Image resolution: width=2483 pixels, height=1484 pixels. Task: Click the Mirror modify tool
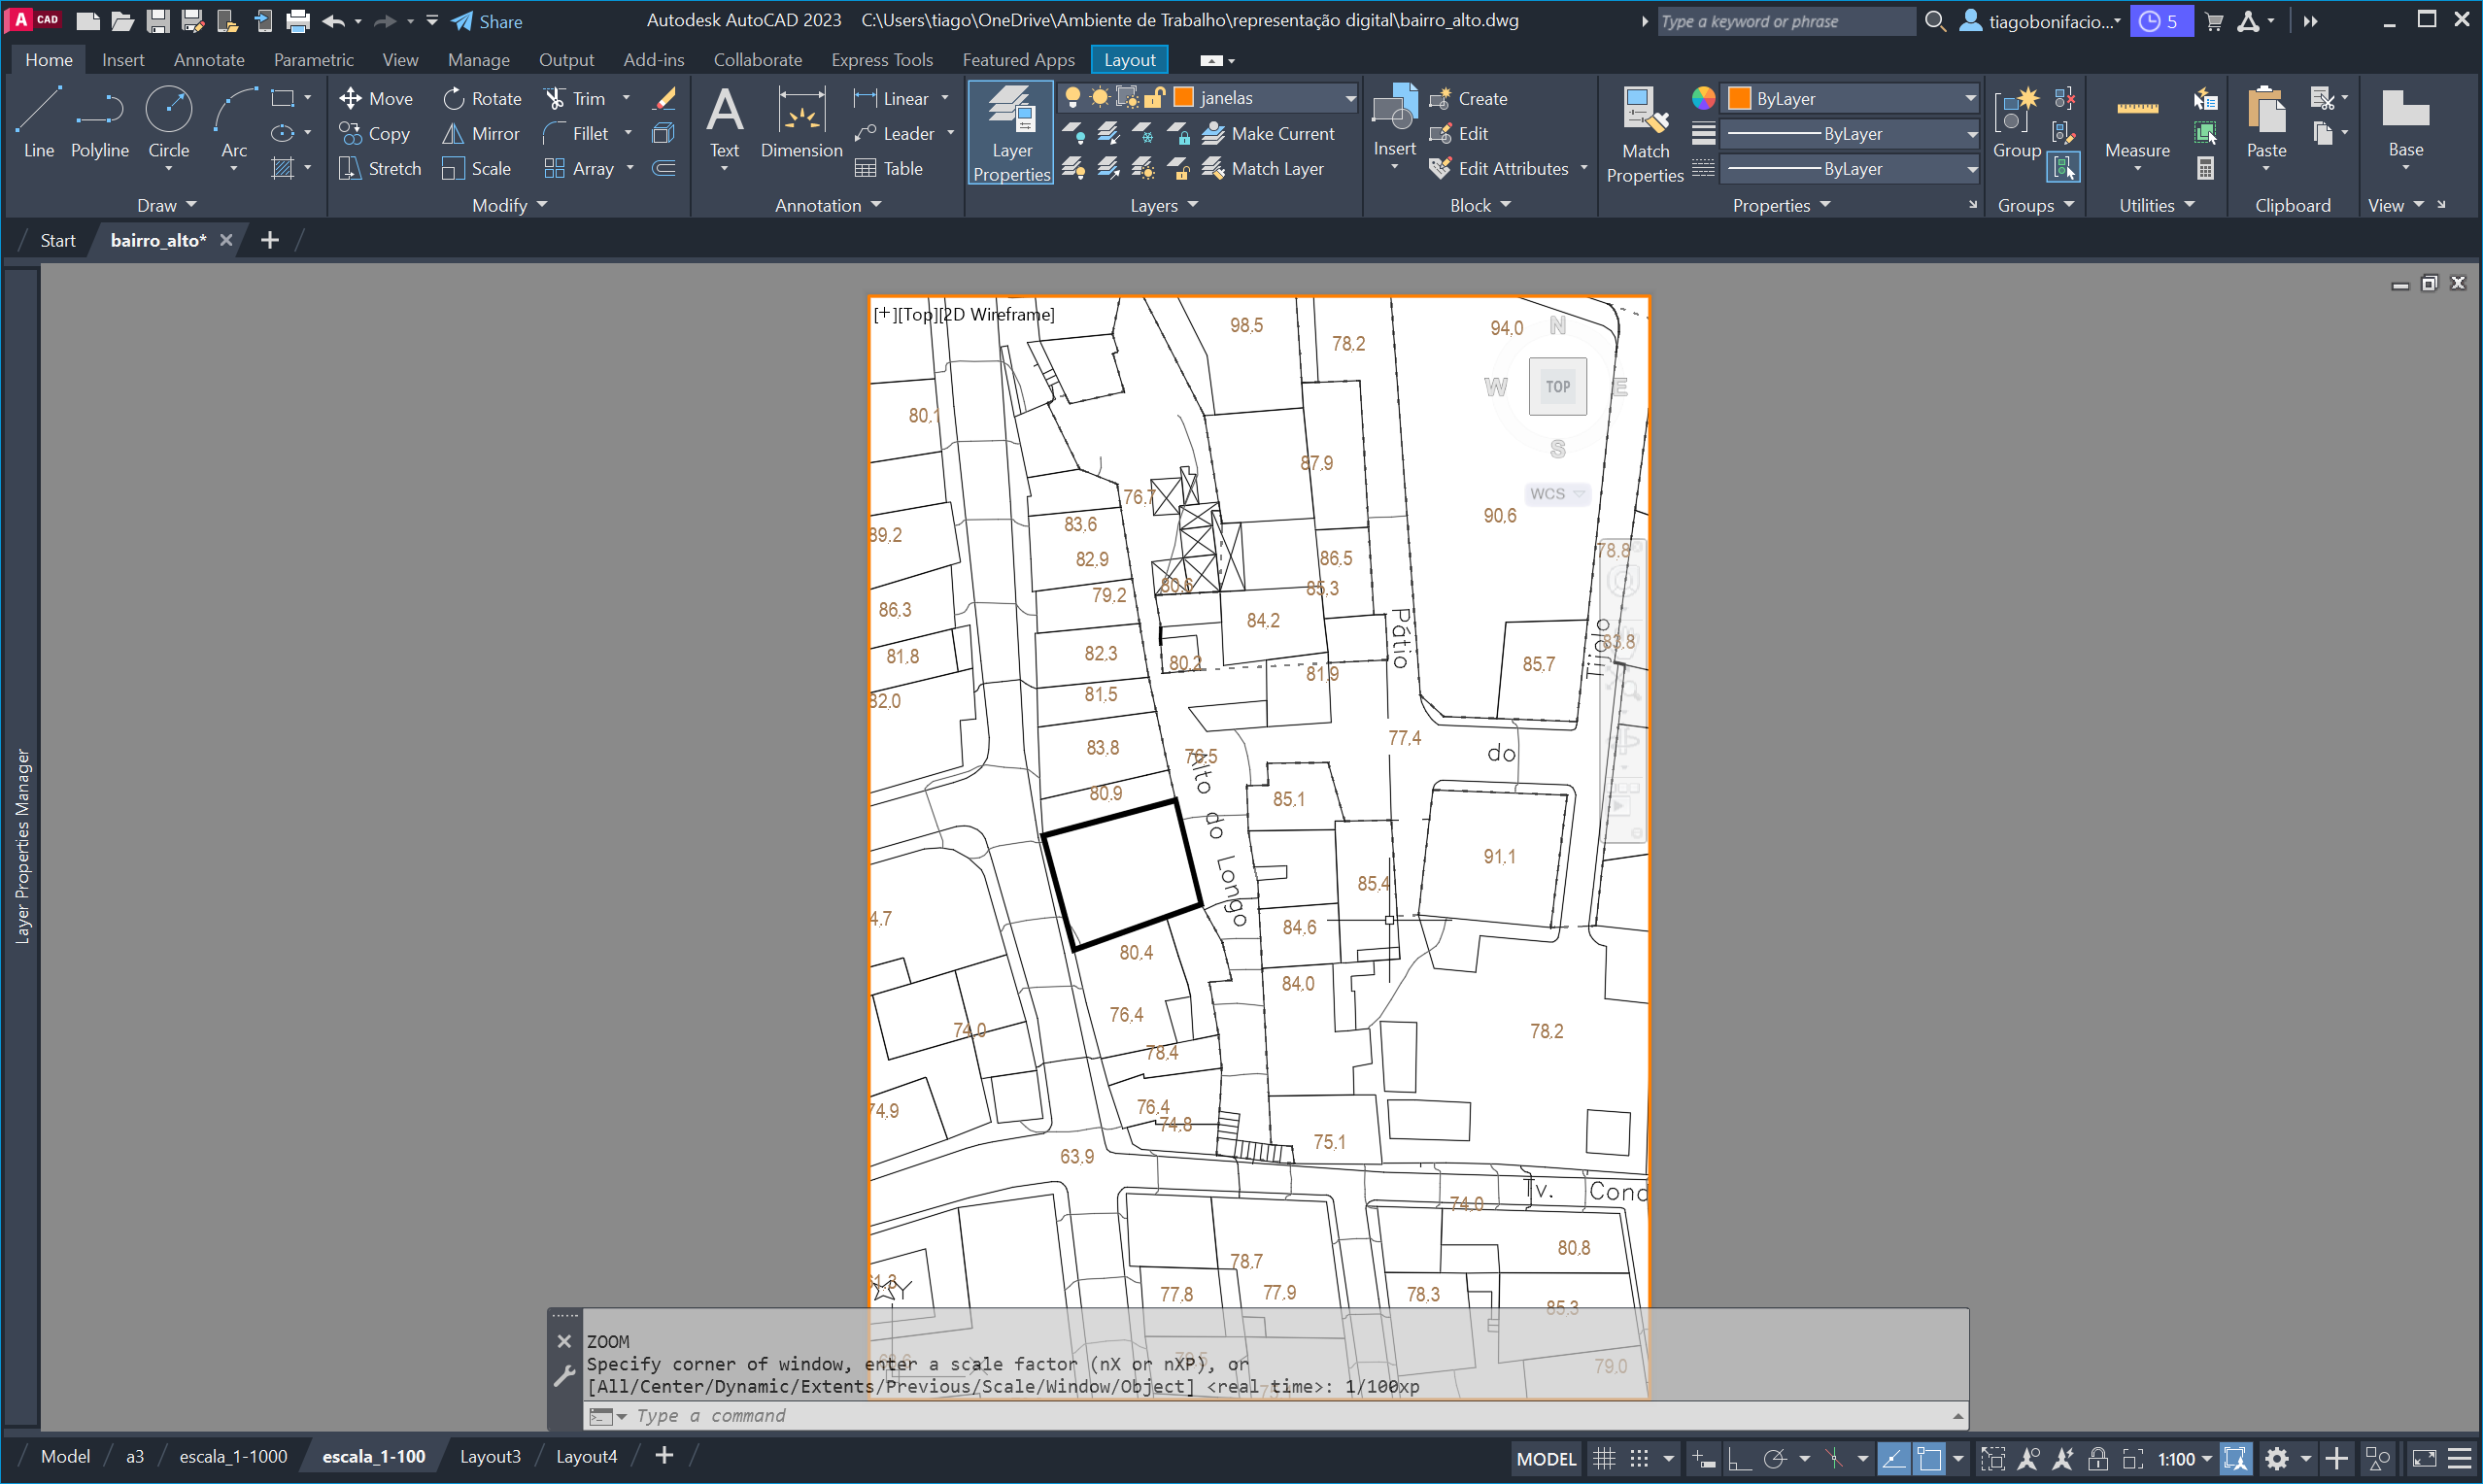[x=481, y=133]
